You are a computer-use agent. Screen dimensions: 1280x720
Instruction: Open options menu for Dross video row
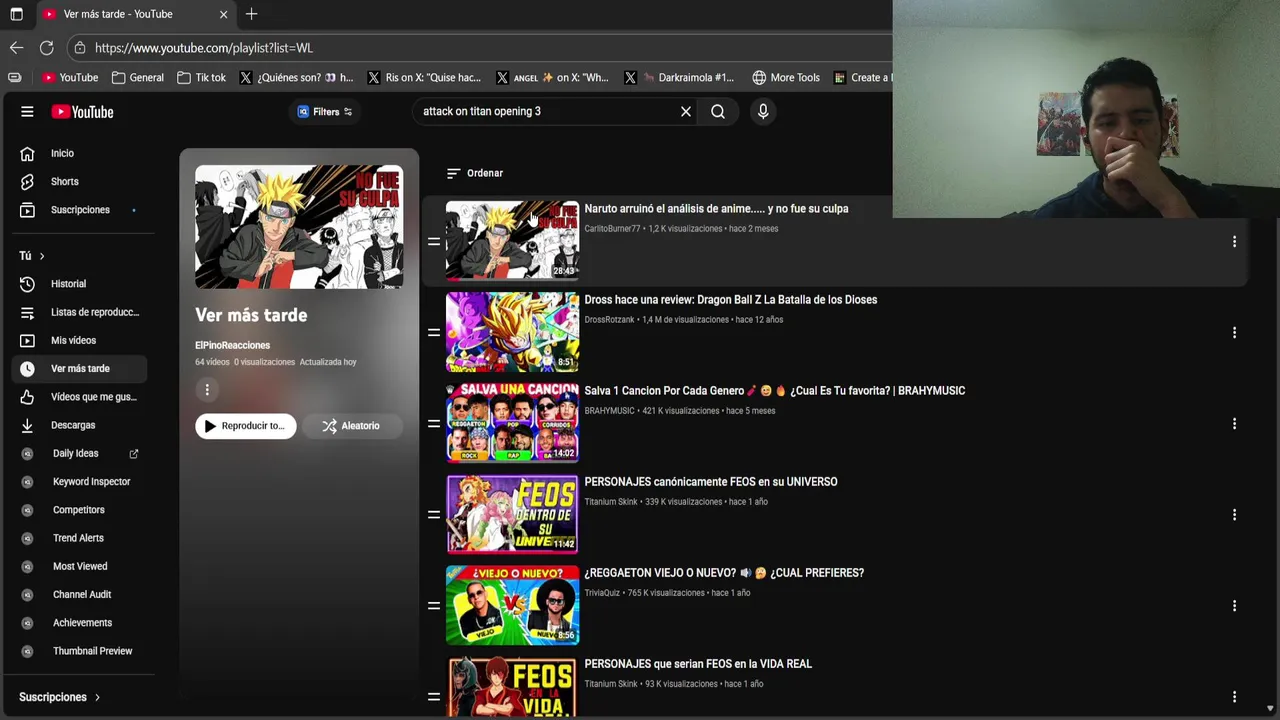pos(1234,333)
